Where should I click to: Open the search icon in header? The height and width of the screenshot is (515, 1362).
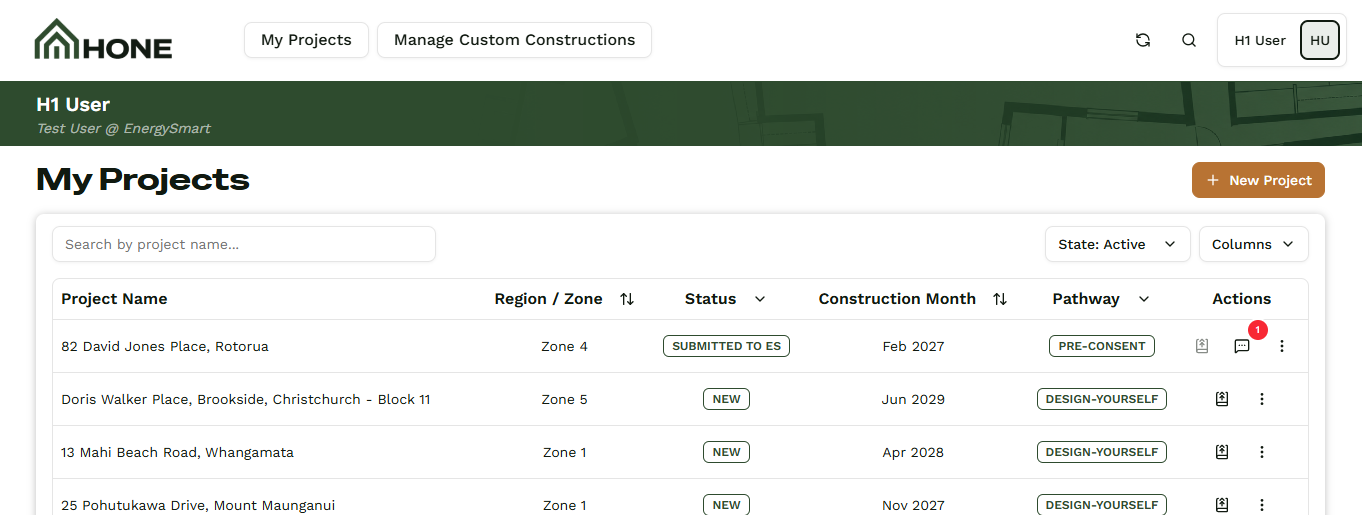(x=1189, y=40)
